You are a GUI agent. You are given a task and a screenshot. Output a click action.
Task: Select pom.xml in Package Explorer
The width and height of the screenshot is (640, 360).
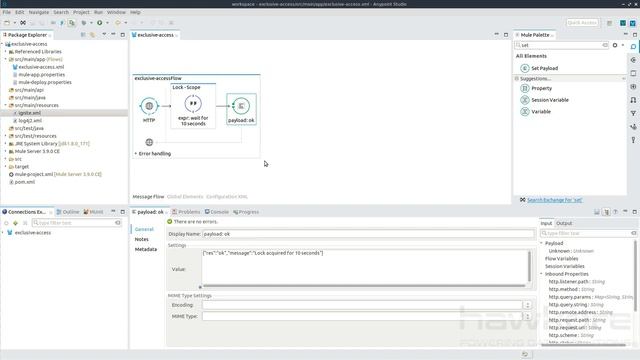coord(24,182)
